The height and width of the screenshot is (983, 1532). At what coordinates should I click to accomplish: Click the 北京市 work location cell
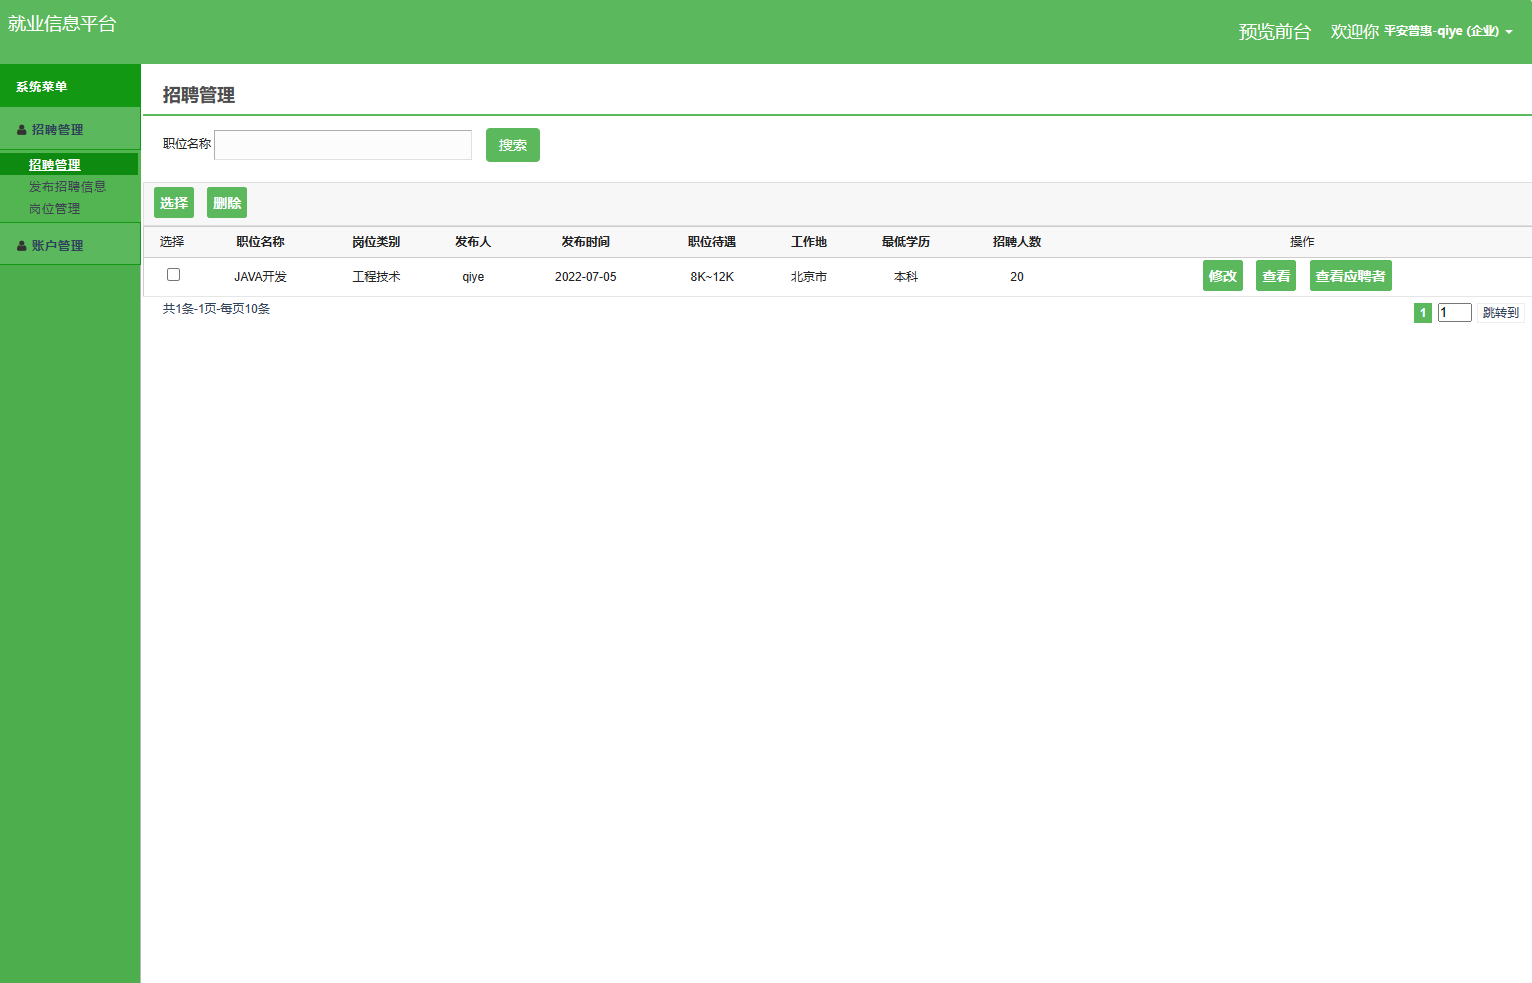809,277
